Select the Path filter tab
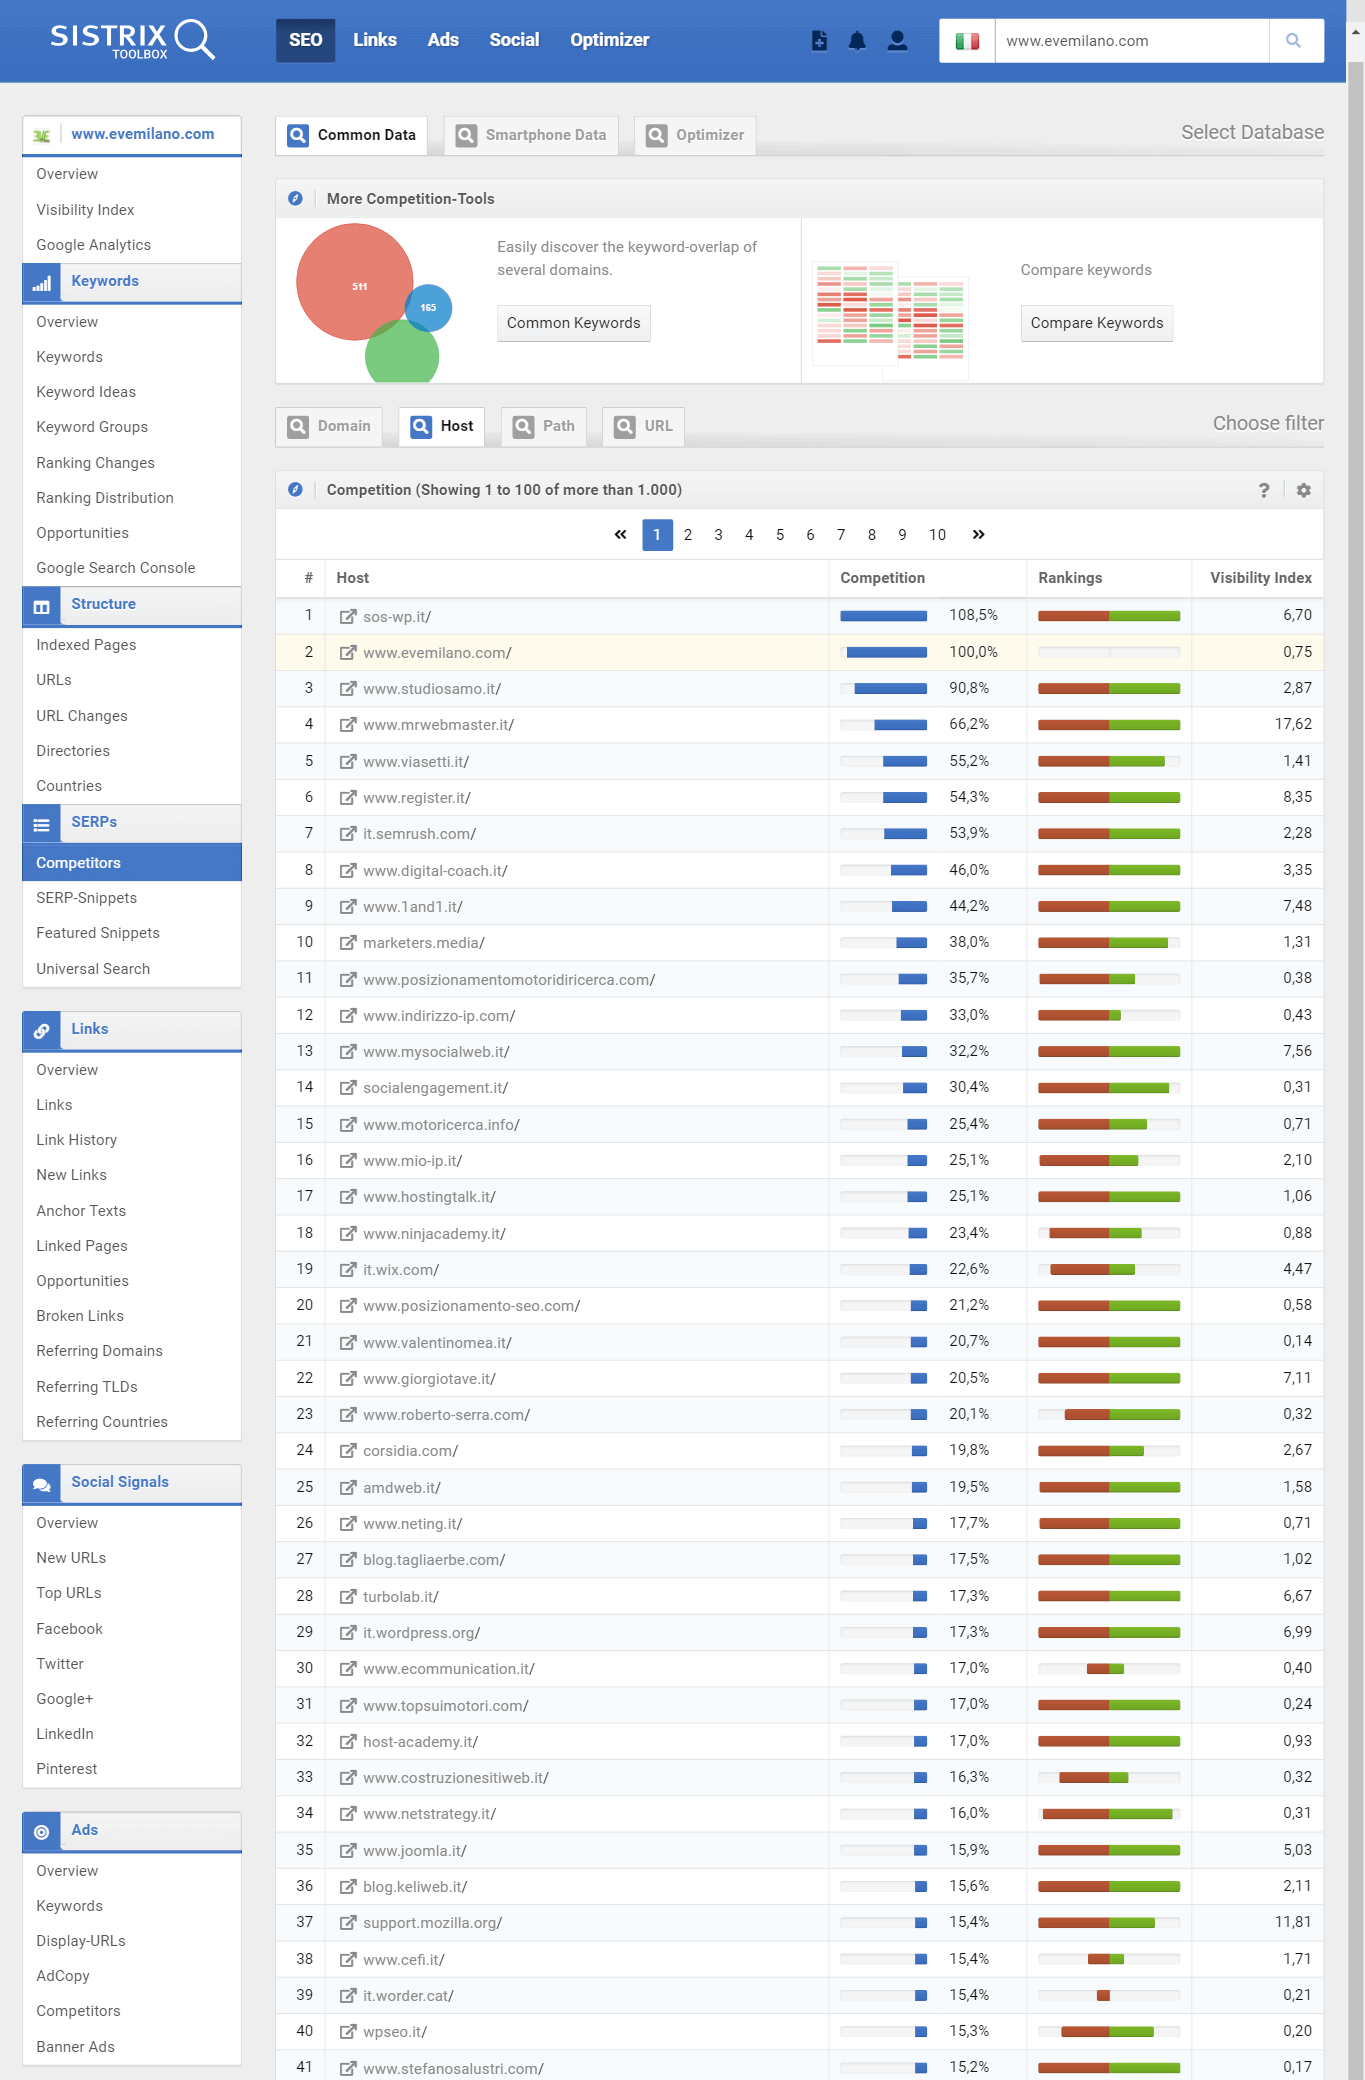 [x=544, y=426]
